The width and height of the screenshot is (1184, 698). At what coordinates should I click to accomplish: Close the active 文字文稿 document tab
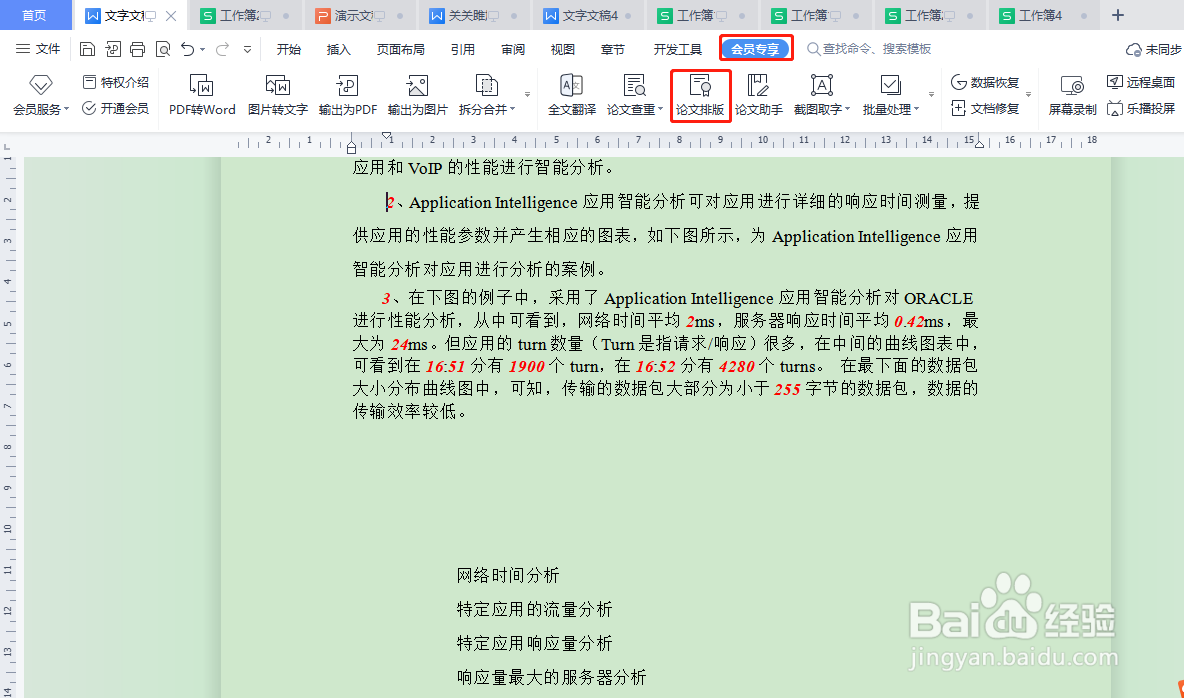171,15
